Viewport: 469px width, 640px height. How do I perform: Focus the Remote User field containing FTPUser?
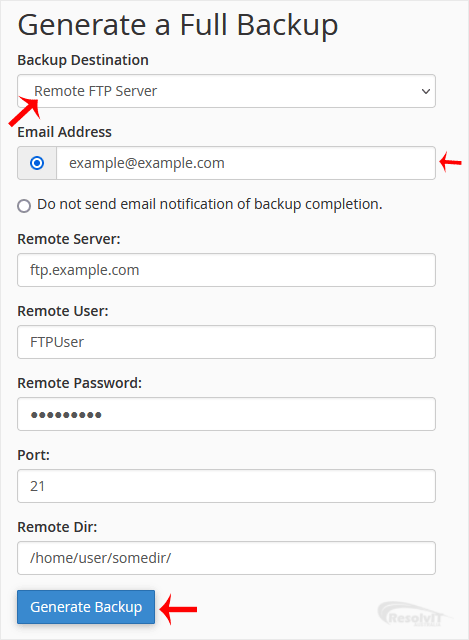pyautogui.click(x=226, y=342)
